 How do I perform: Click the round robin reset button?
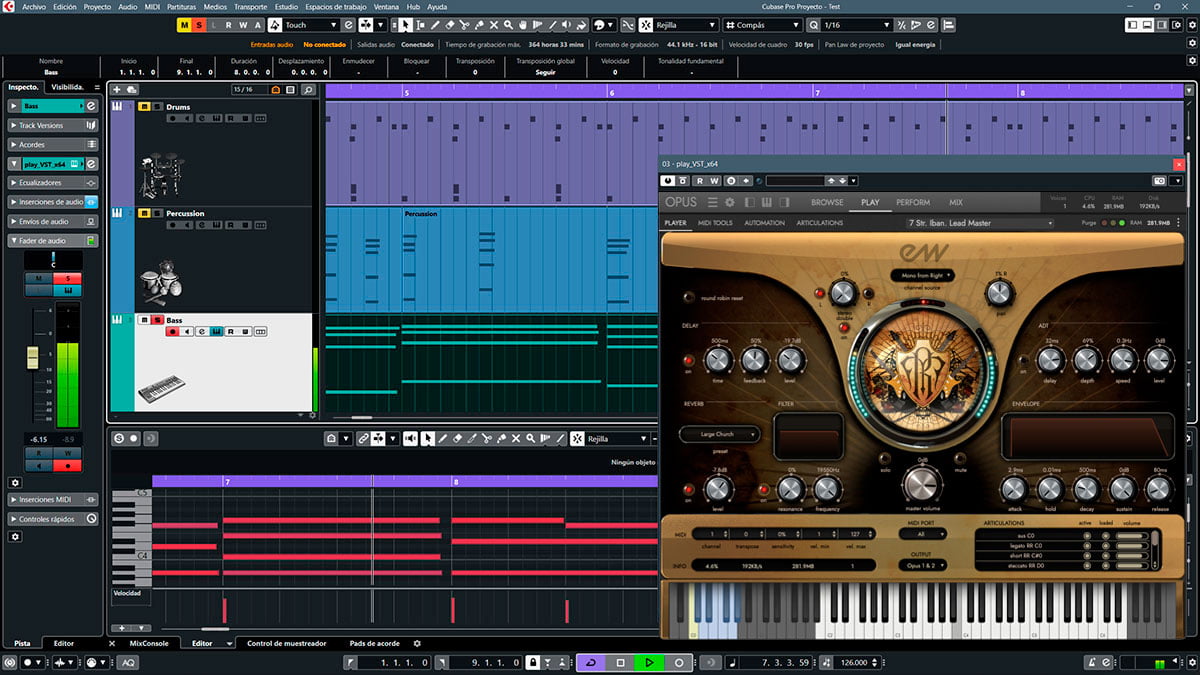click(x=689, y=297)
